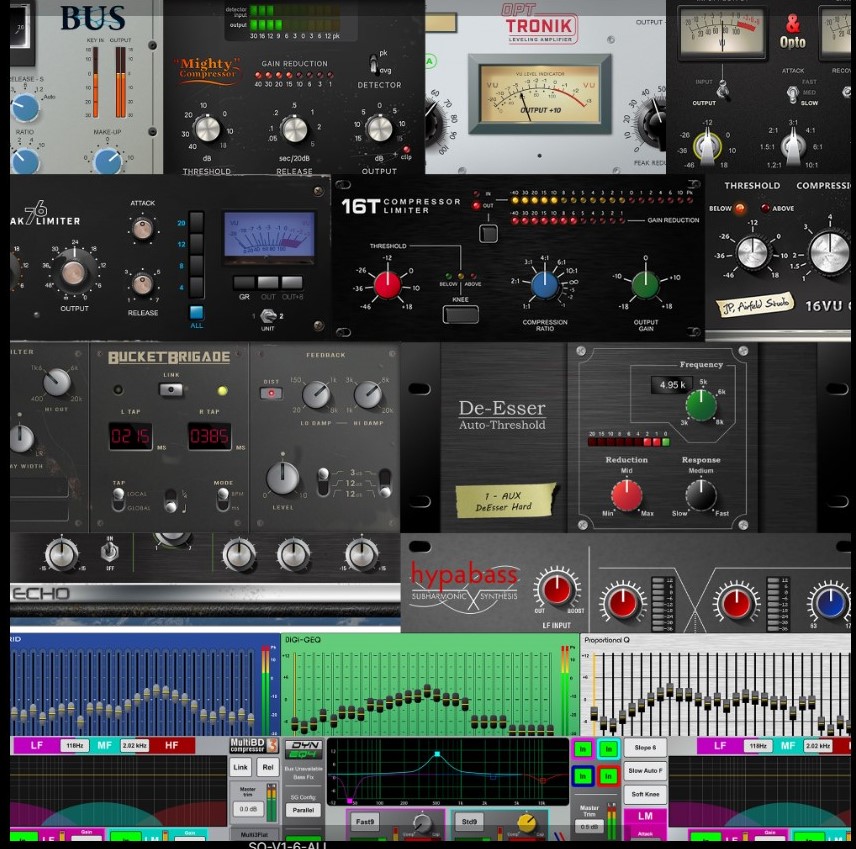Viewport: 856px width, 849px height.
Task: Click the Release knob on Mighty Compressor
Action: click(x=294, y=129)
